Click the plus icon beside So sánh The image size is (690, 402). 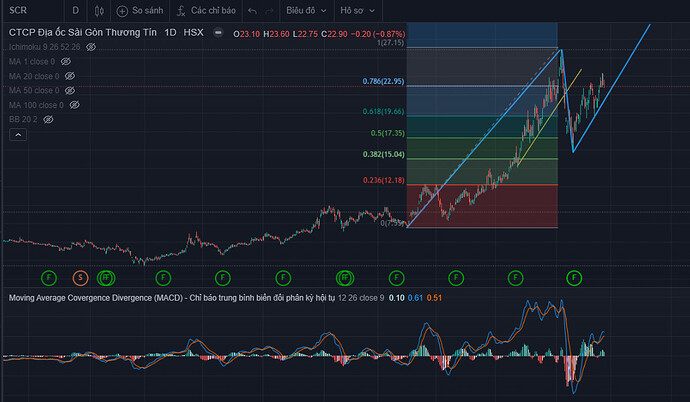click(122, 11)
